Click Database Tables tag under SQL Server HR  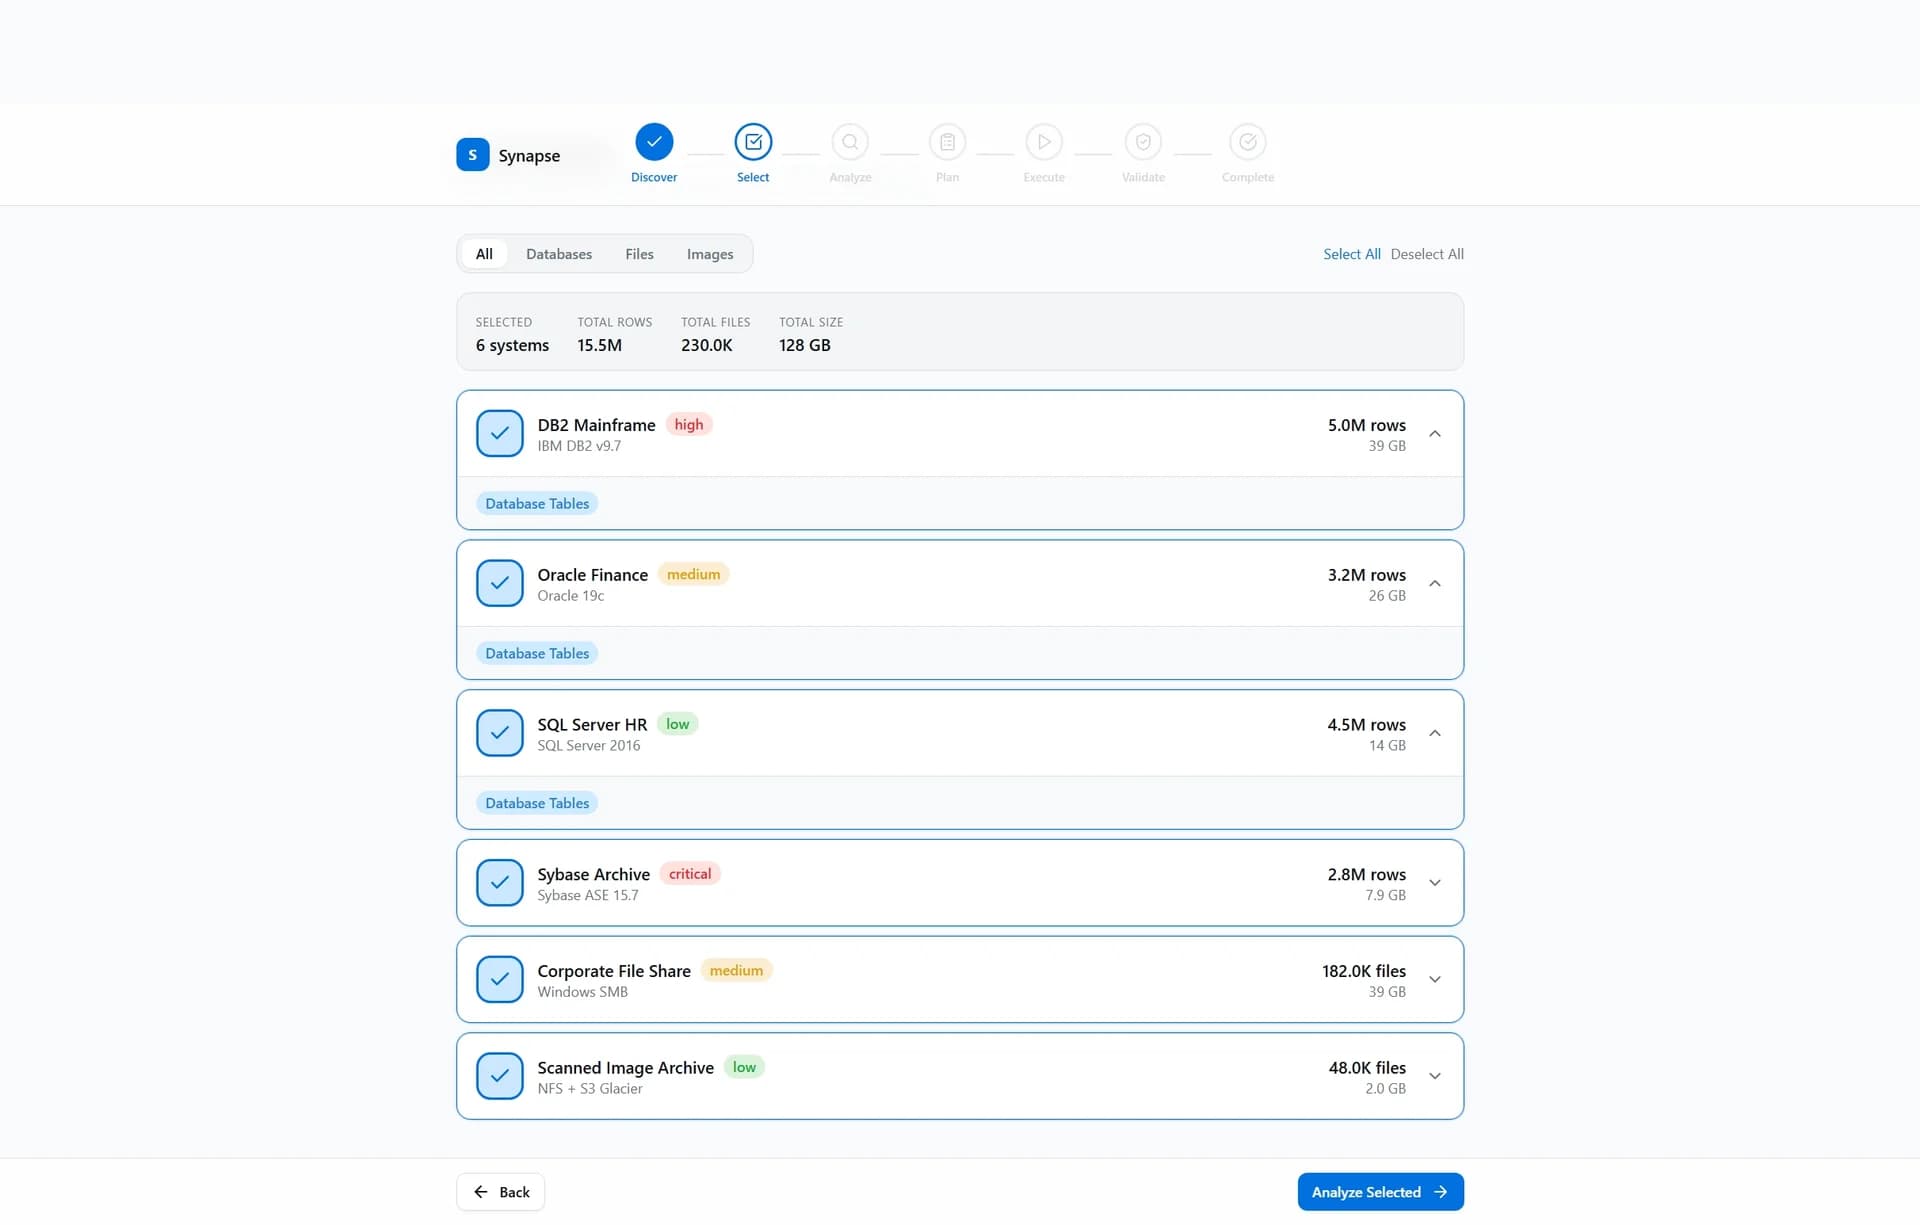point(537,803)
